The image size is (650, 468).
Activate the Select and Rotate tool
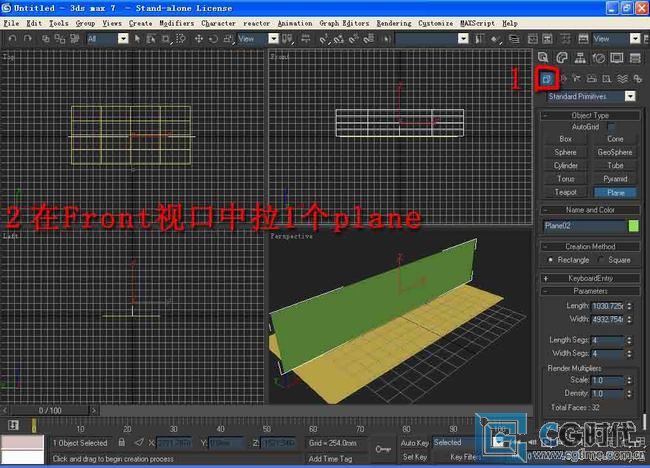coord(213,39)
